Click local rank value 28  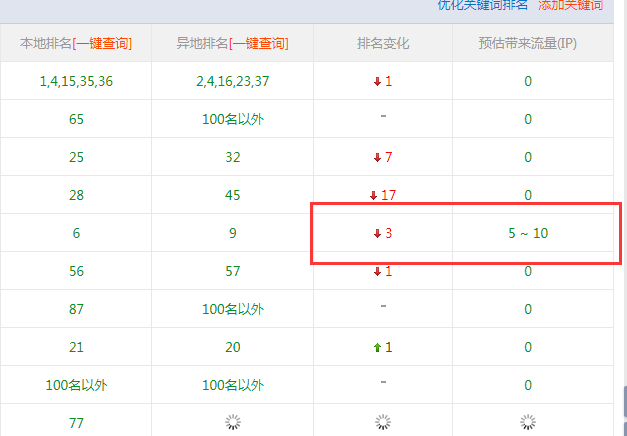[76, 195]
